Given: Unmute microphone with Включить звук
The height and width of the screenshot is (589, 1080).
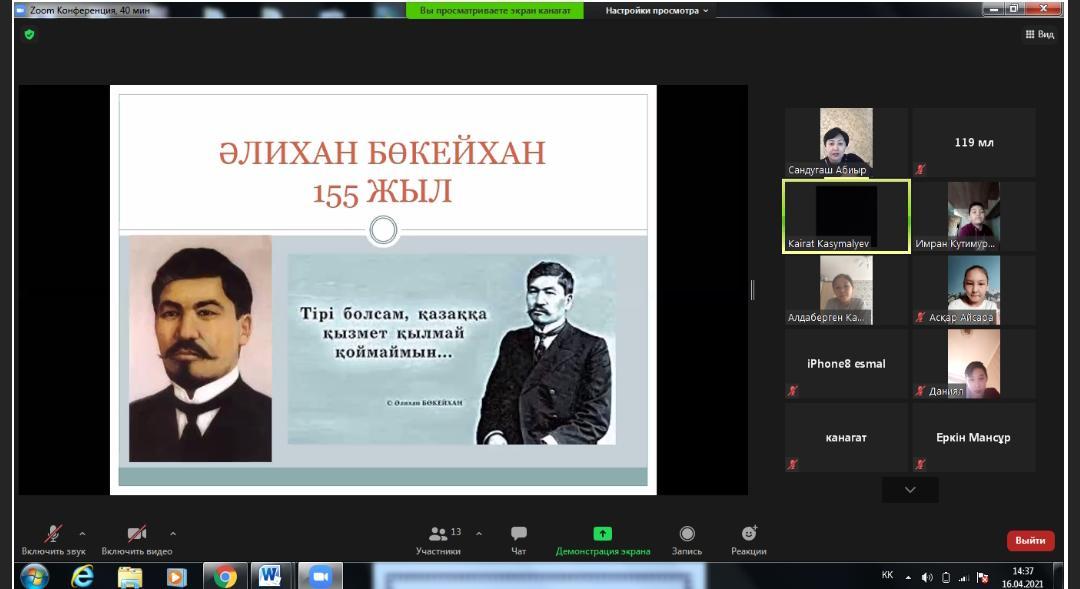Looking at the screenshot, I should pos(53,534).
